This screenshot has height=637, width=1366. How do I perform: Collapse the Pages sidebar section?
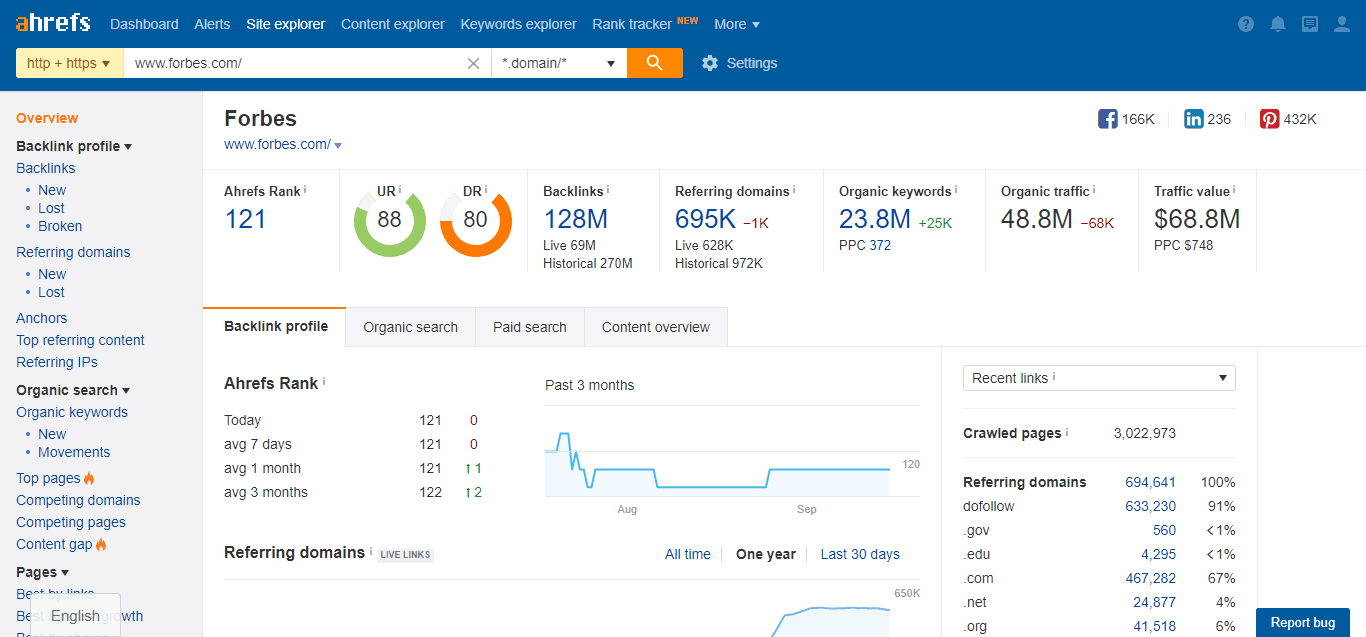(x=42, y=572)
